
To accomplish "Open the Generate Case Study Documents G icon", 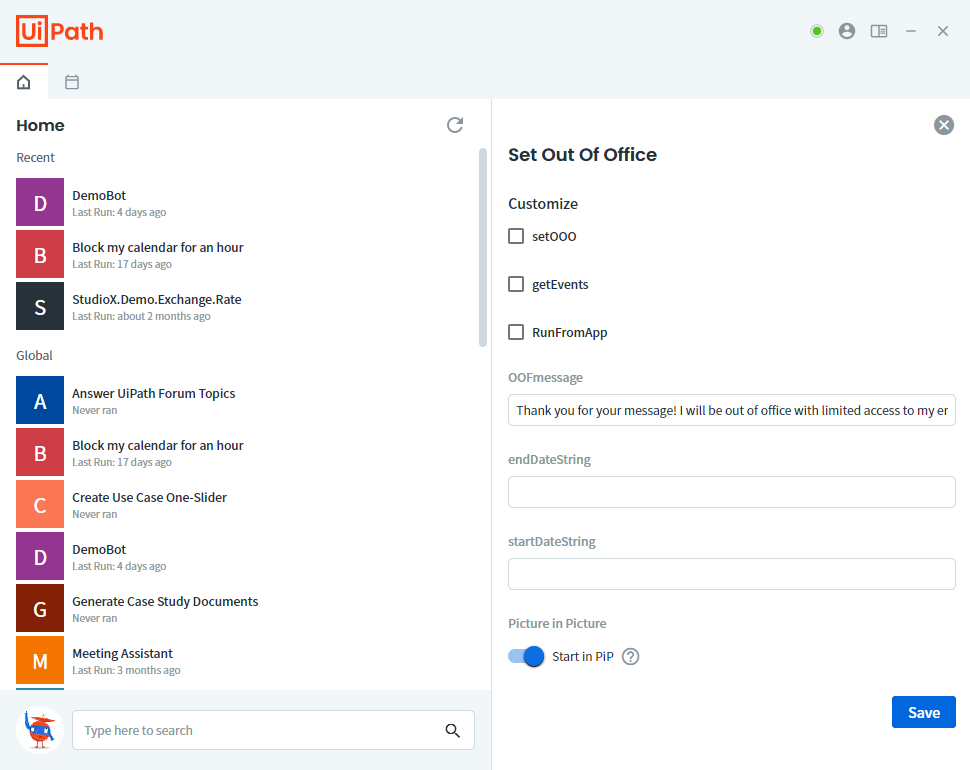I will [x=40, y=608].
